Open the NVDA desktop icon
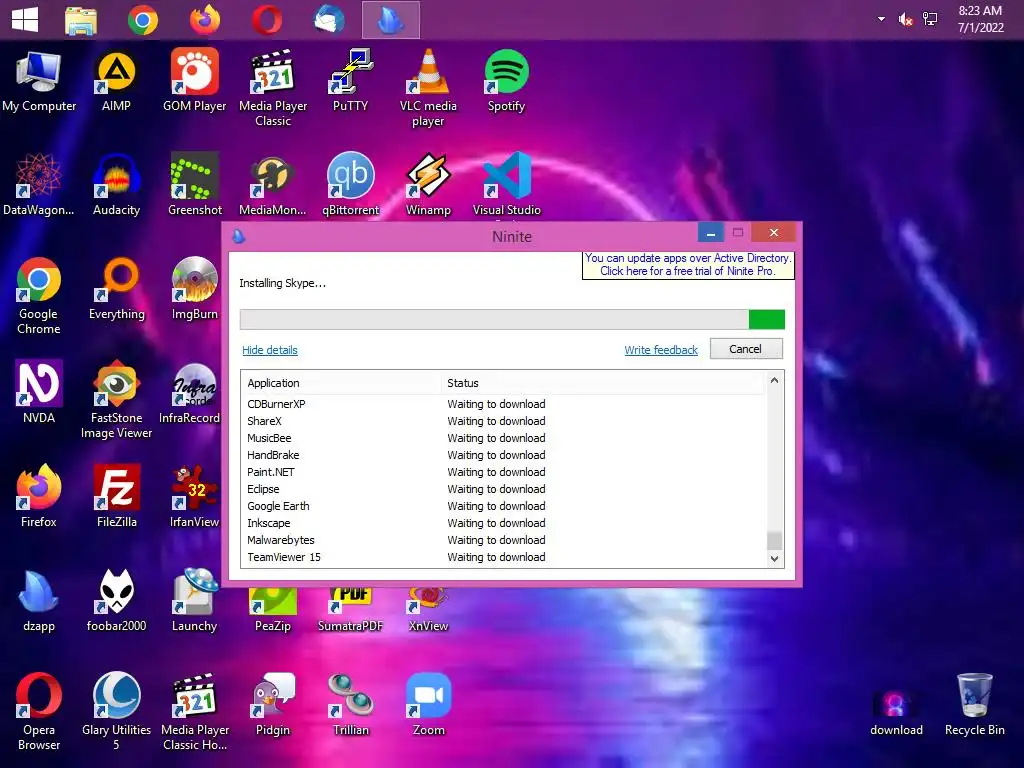The width and height of the screenshot is (1024, 768). 39,392
